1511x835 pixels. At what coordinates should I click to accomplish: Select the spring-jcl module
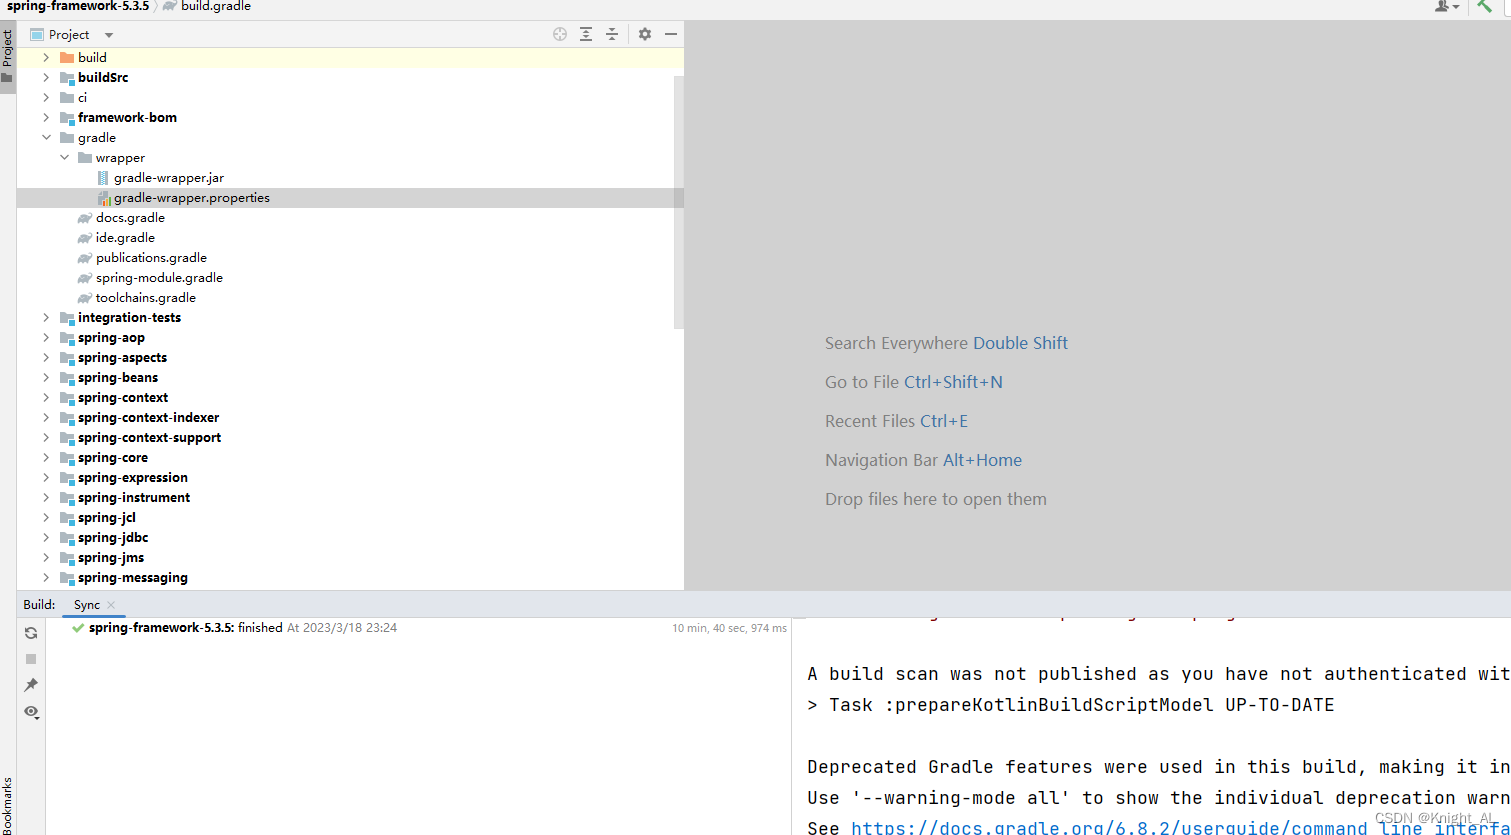(107, 518)
